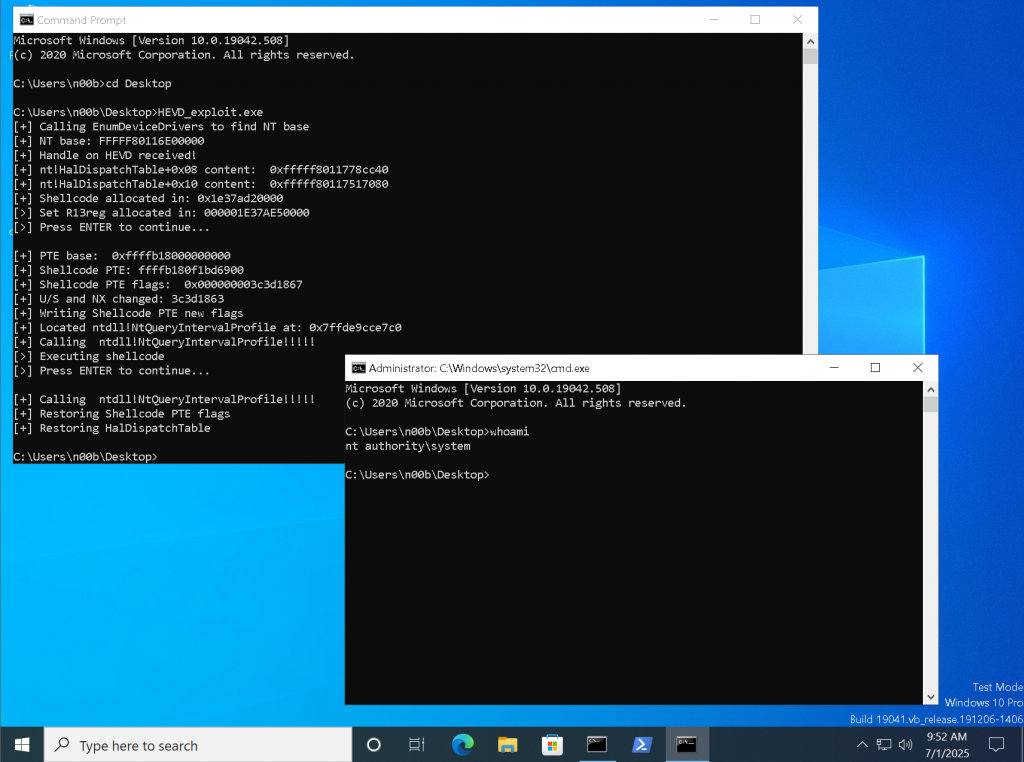The height and width of the screenshot is (762, 1024).
Task: Click scrollbar thumb in Administrator cmd window
Action: pyautogui.click(x=931, y=404)
